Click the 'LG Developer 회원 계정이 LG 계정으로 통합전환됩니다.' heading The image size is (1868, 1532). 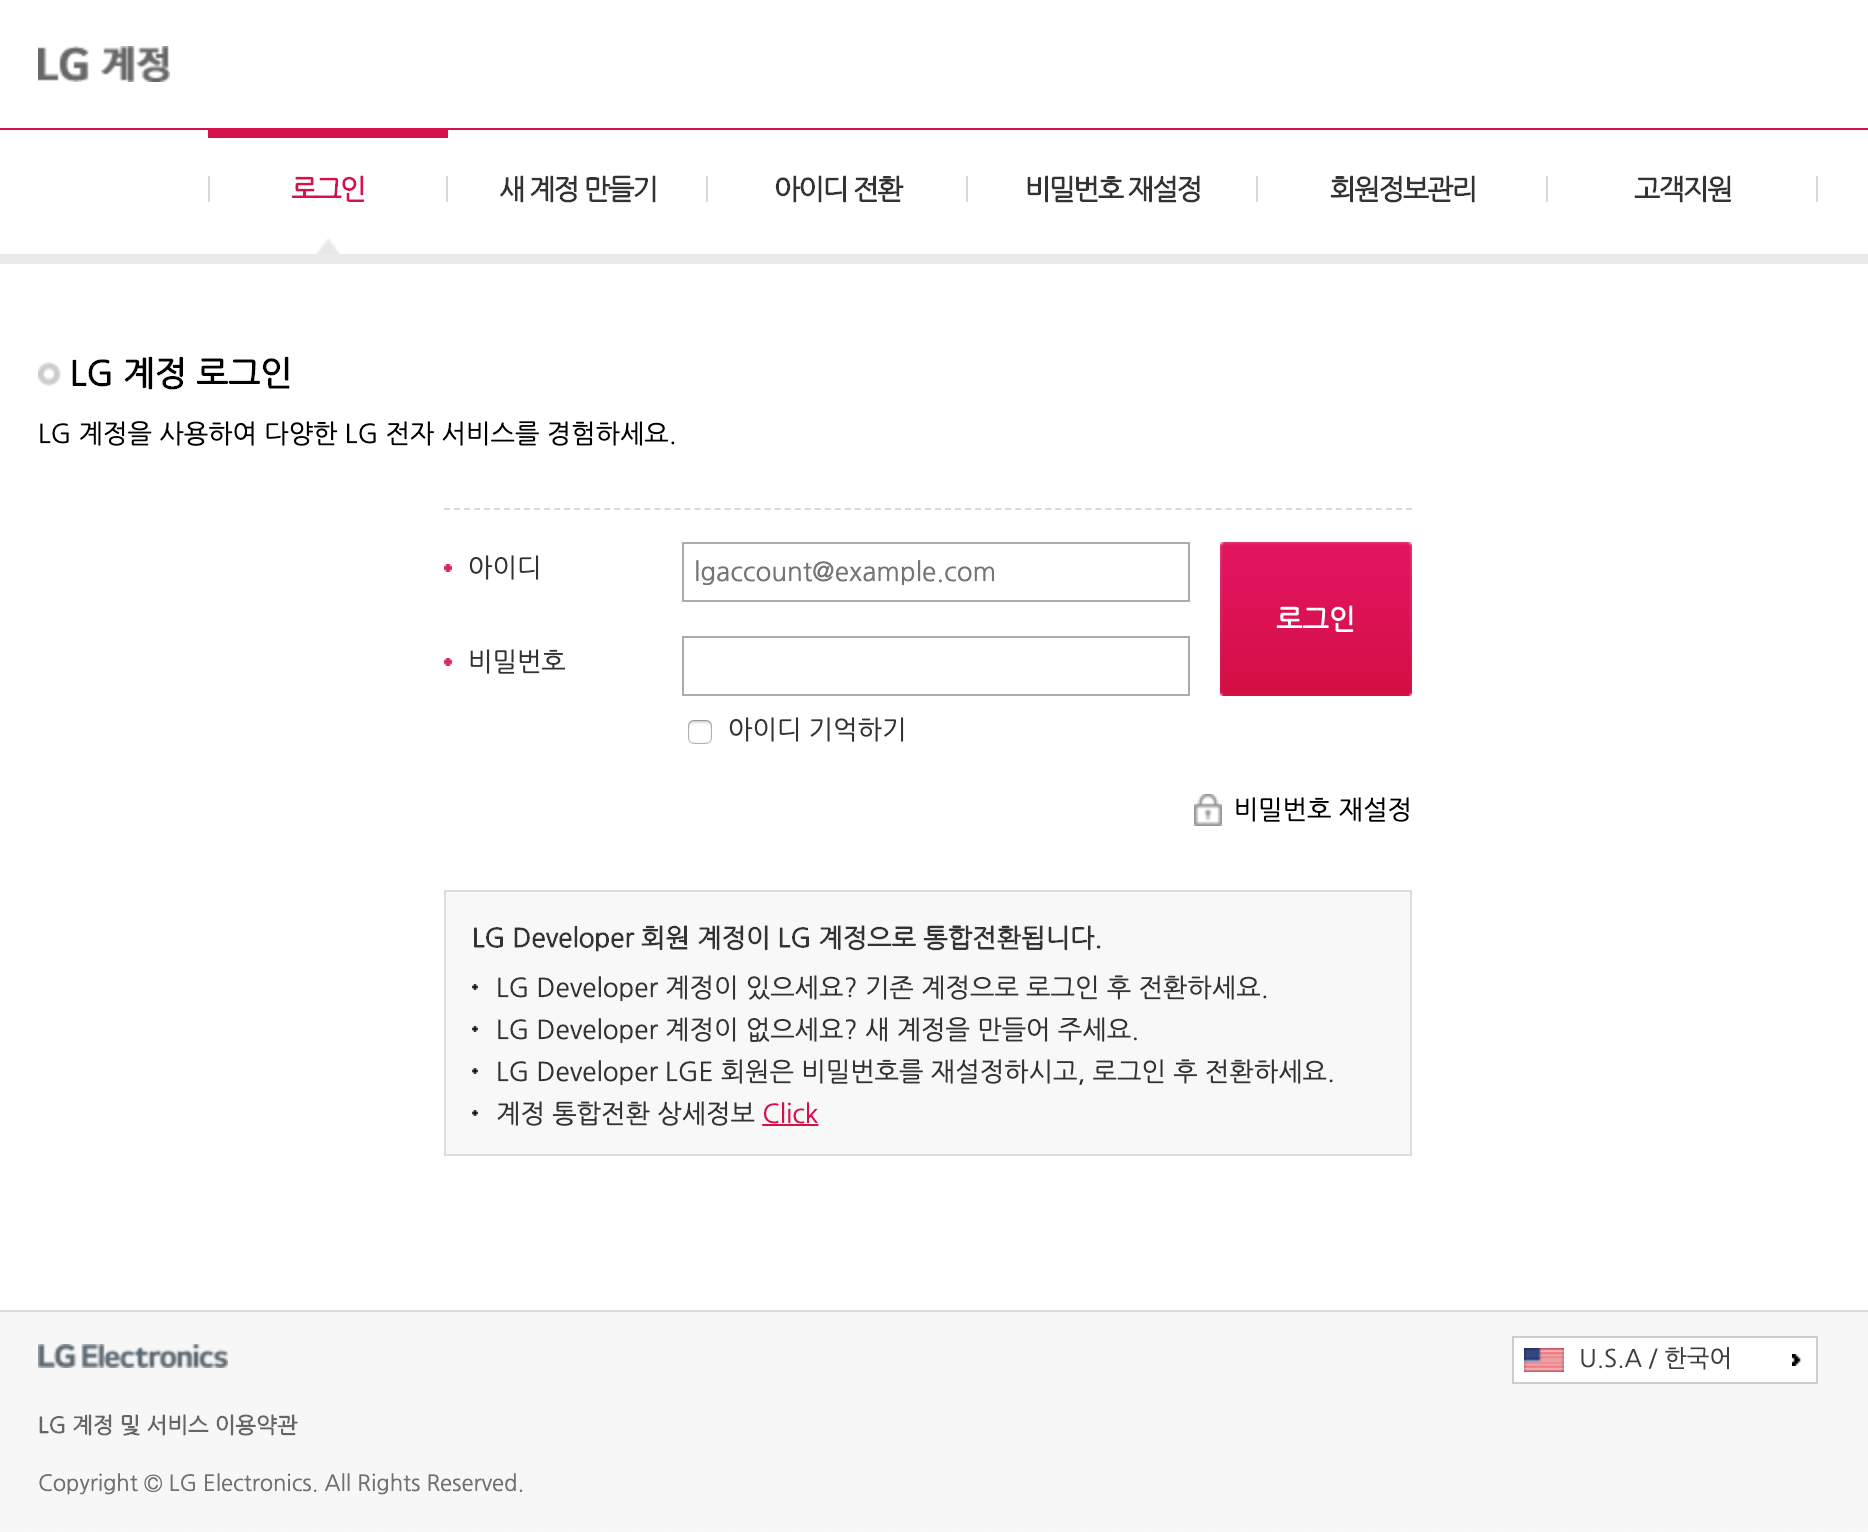[786, 937]
